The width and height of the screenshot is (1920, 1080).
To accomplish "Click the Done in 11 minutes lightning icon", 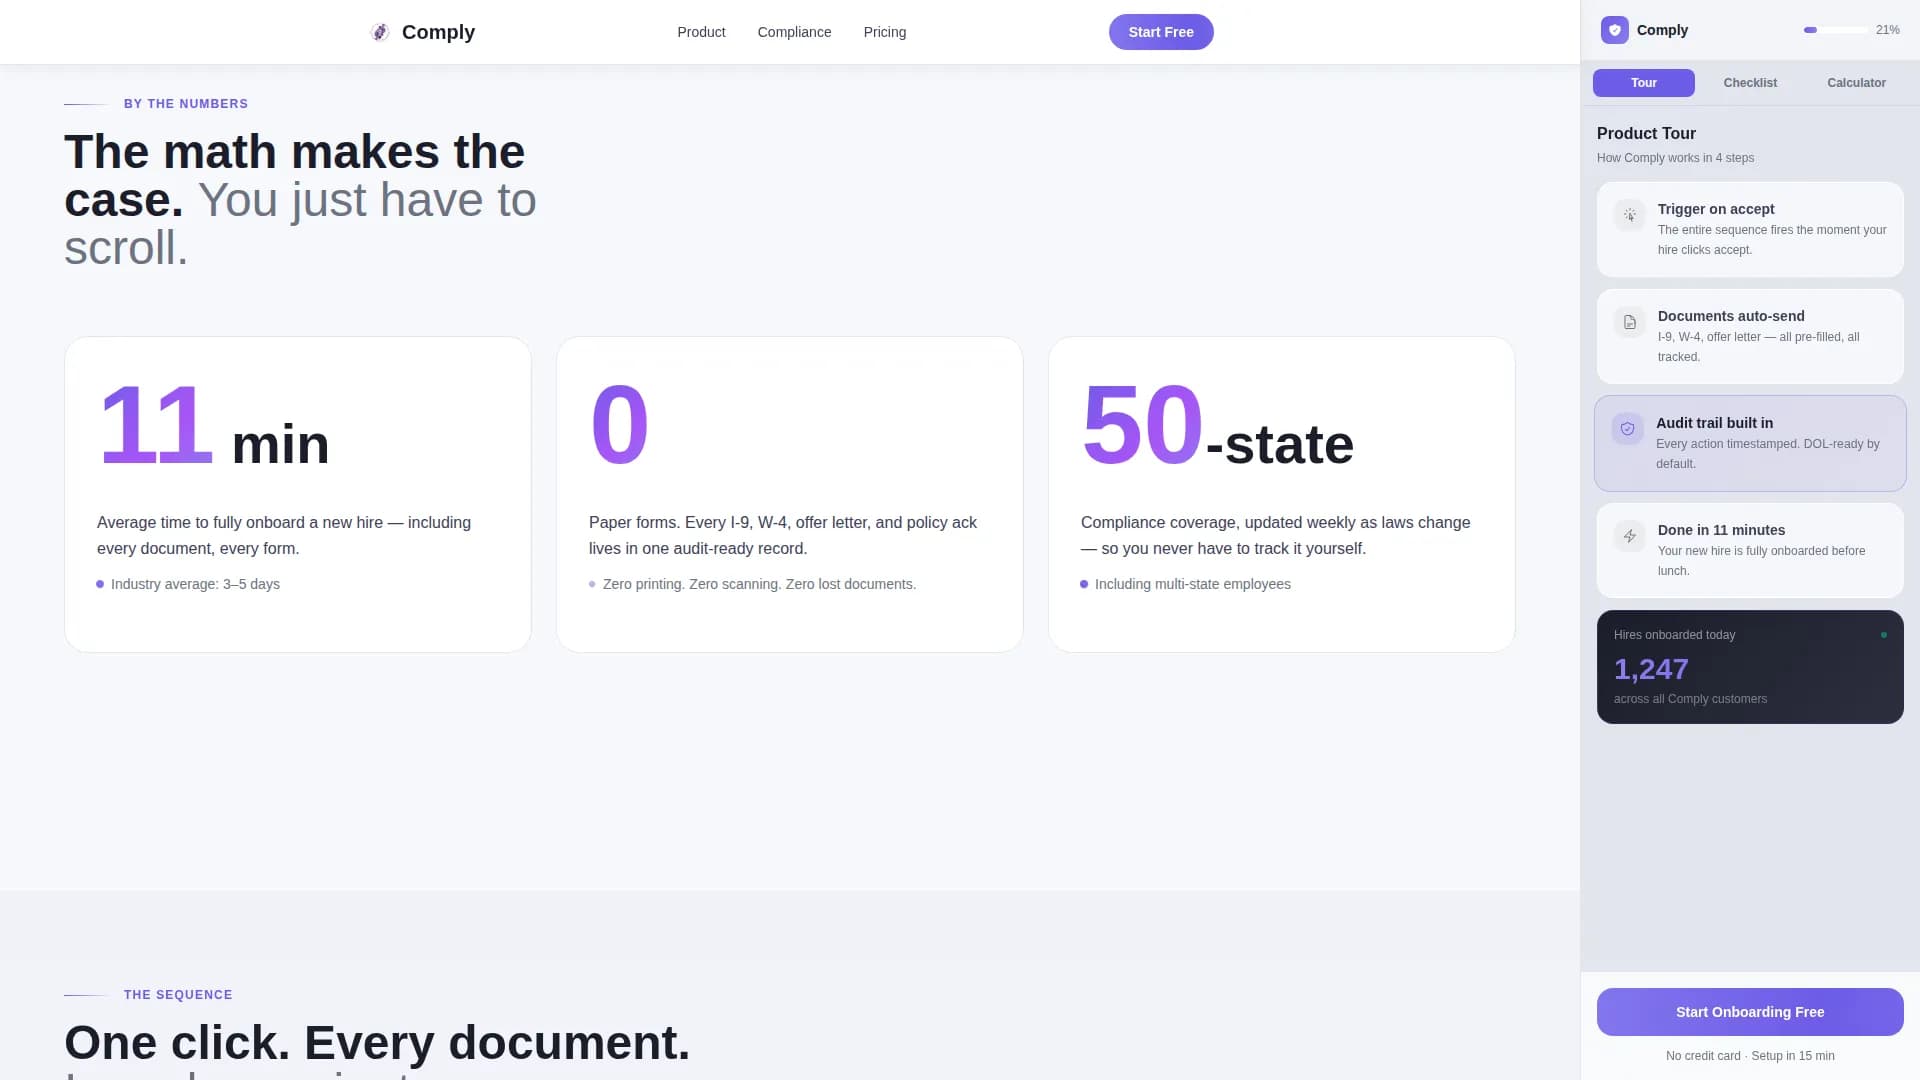I will [1630, 536].
